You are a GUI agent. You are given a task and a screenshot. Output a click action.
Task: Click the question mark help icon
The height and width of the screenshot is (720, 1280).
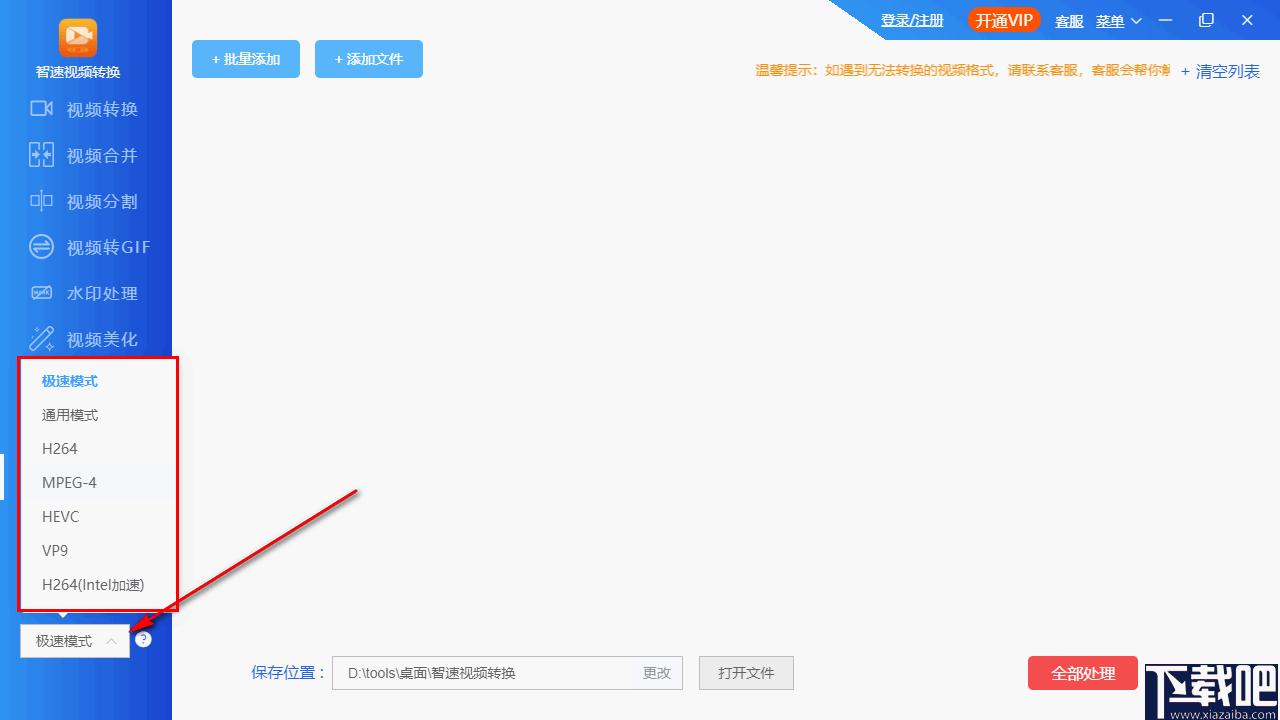point(143,640)
